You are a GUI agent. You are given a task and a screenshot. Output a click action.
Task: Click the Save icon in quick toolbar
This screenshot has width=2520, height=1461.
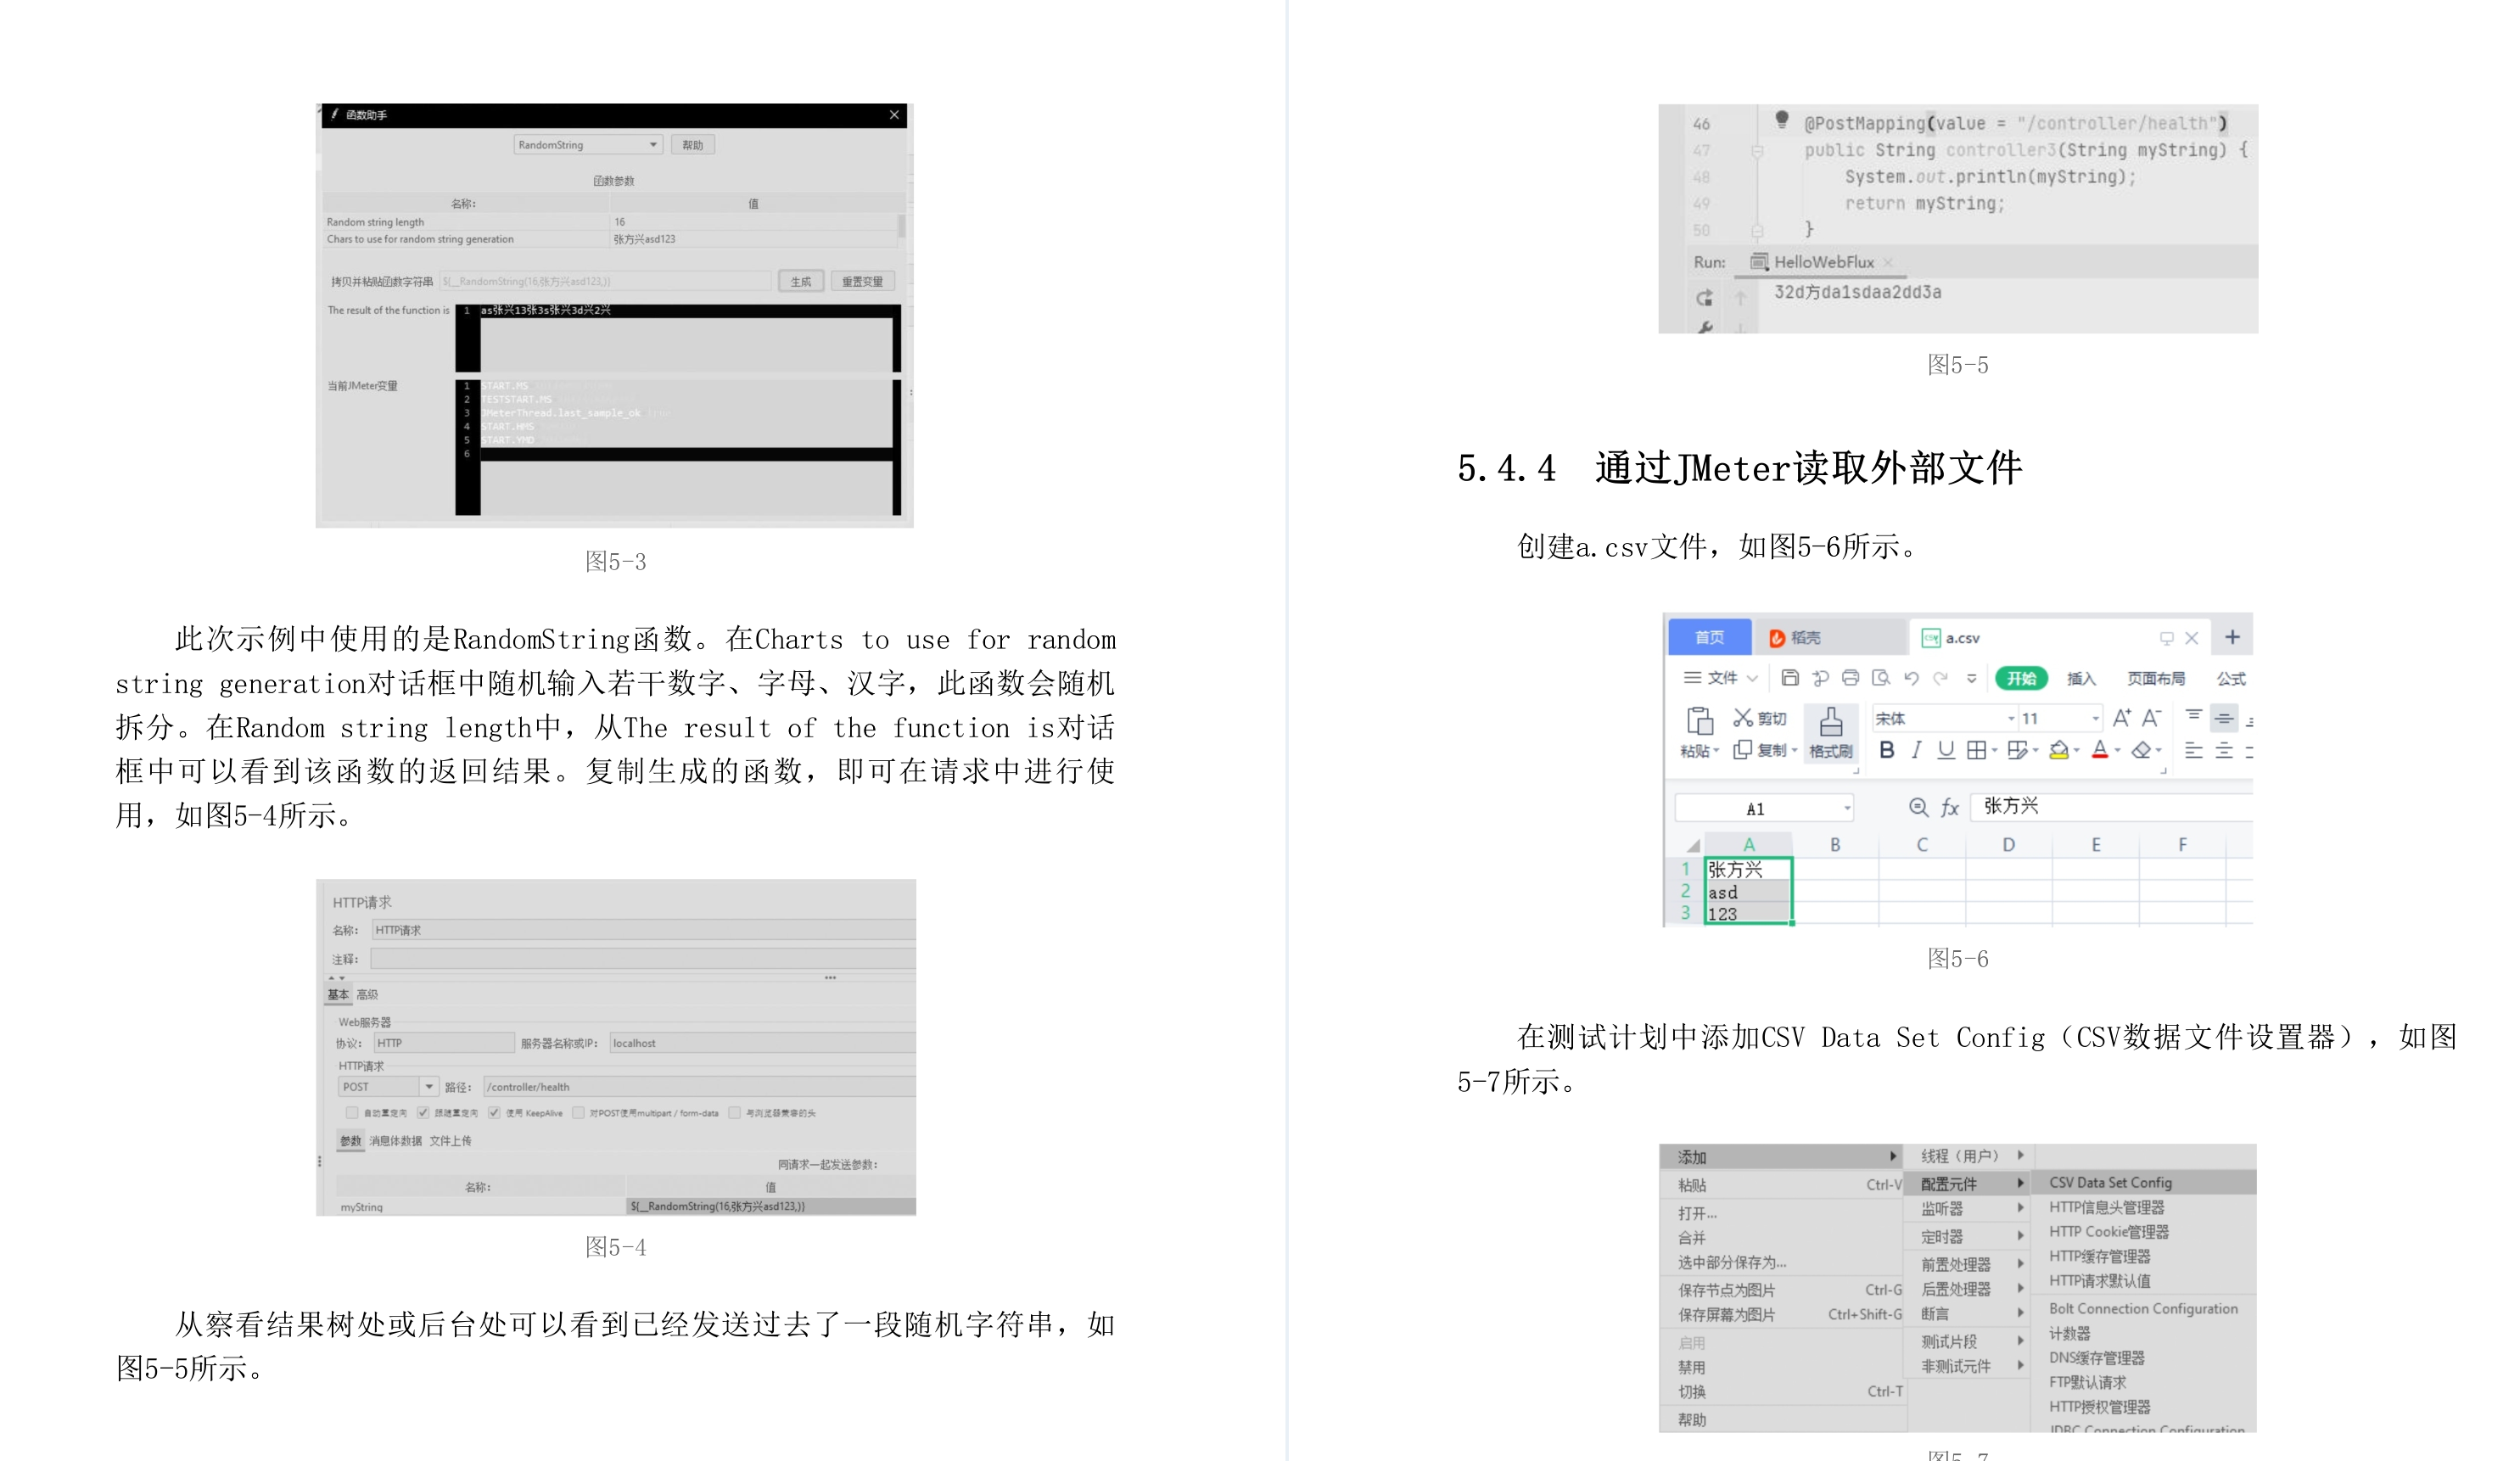[1790, 678]
